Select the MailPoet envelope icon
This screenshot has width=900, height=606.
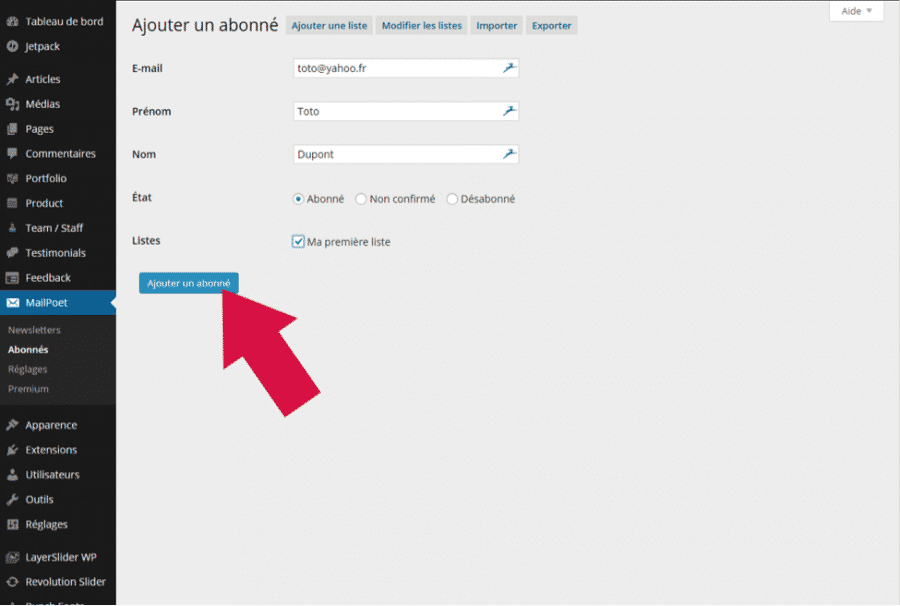pos(12,303)
